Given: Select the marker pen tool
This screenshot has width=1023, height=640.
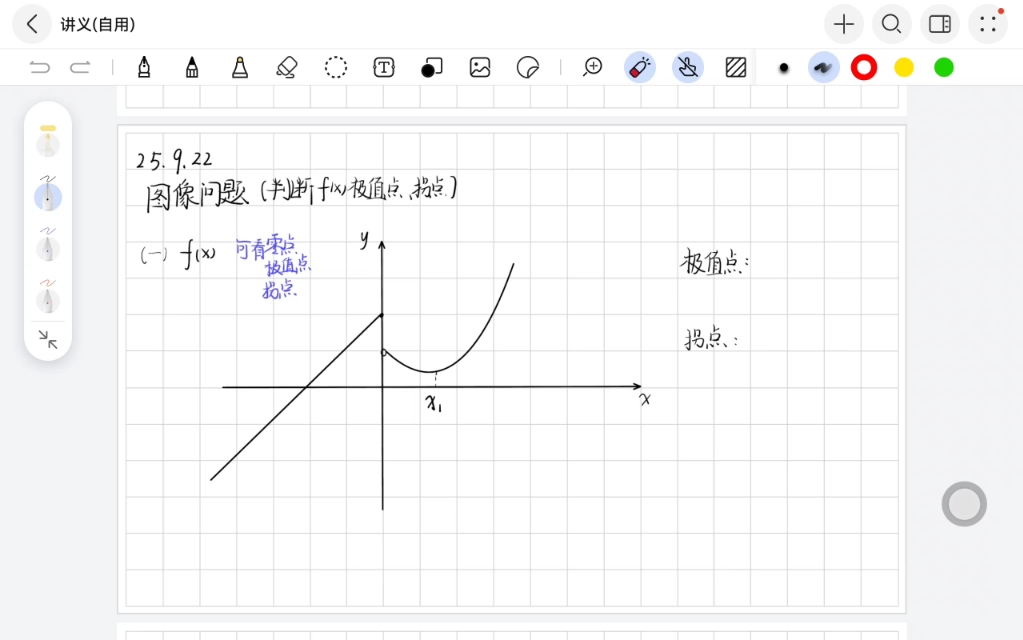Looking at the screenshot, I should click(x=192, y=67).
